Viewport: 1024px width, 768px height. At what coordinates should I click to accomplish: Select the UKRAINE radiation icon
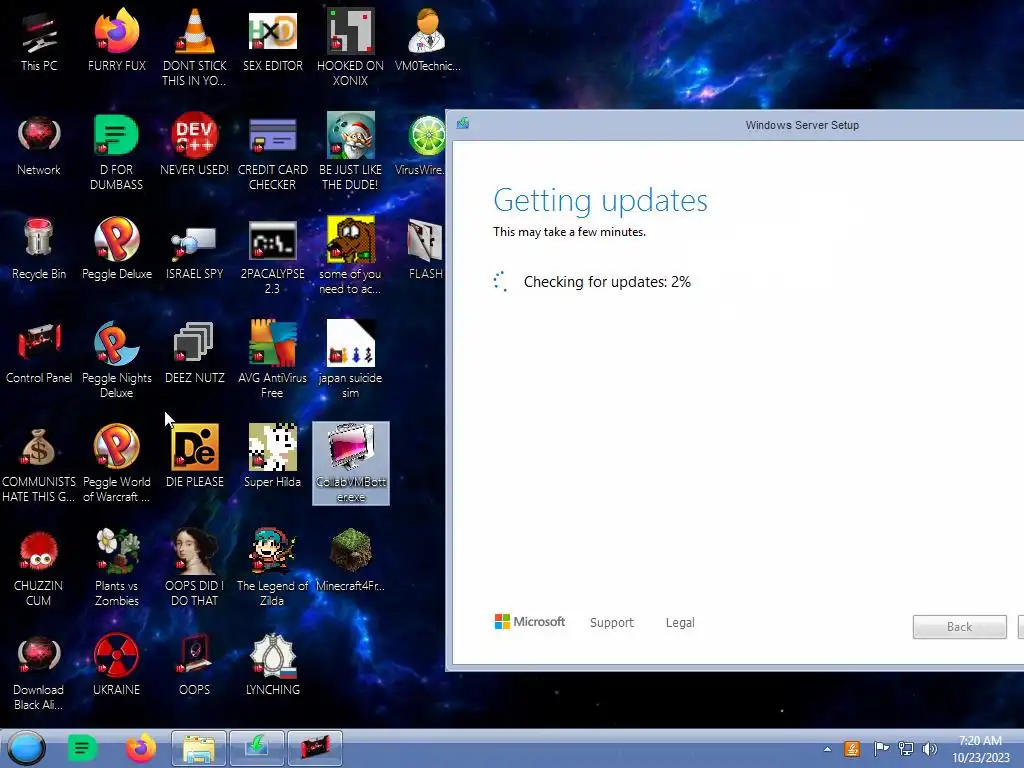[116, 665]
